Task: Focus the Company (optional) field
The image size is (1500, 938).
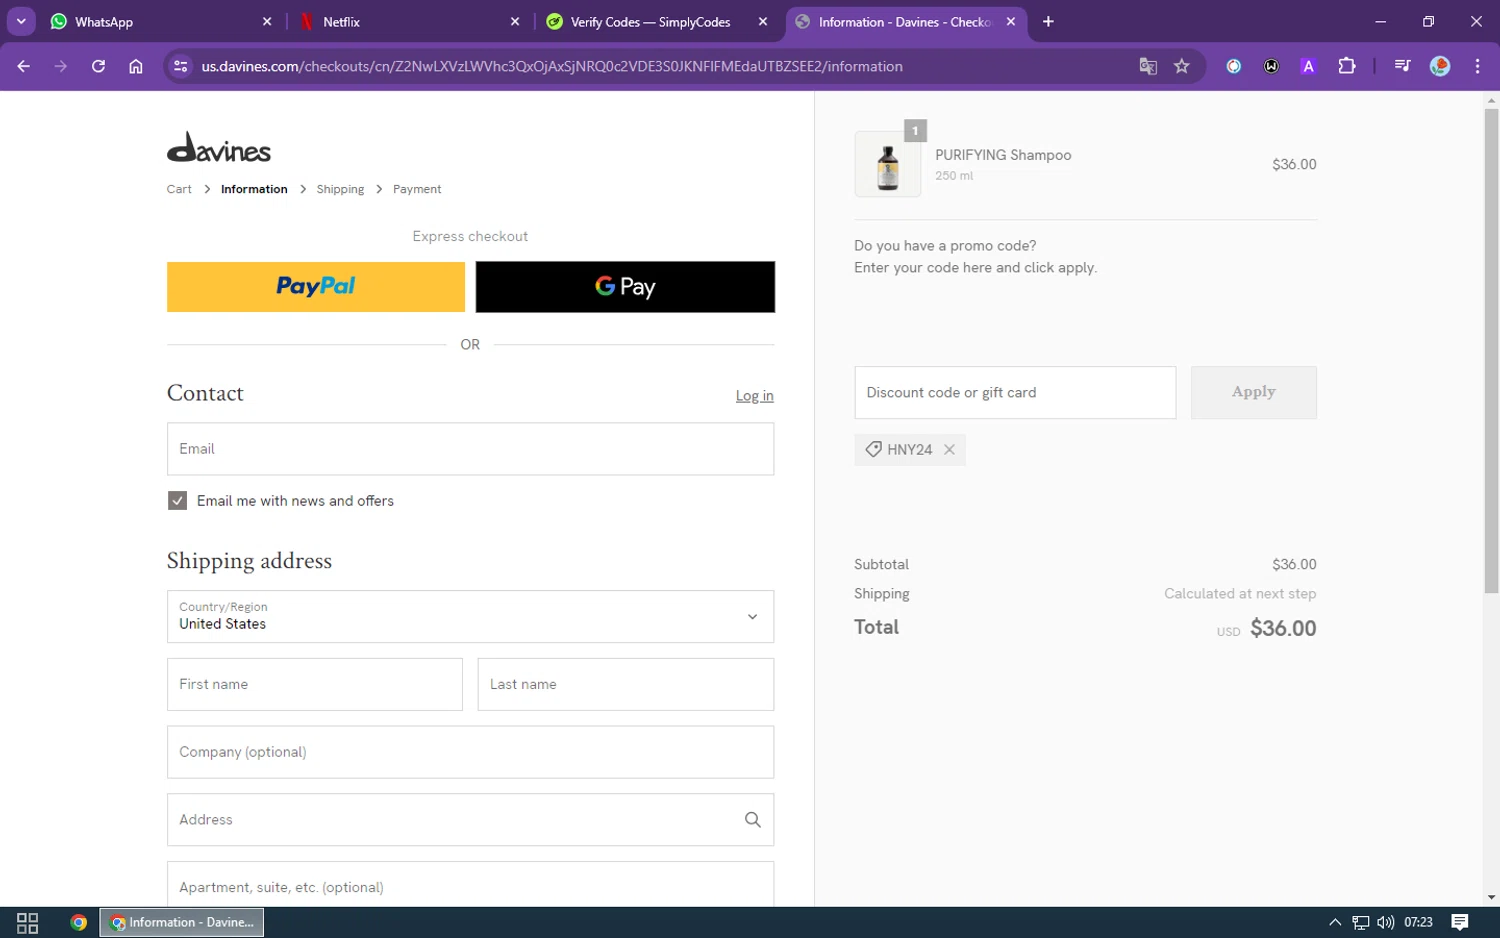Action: 470,752
